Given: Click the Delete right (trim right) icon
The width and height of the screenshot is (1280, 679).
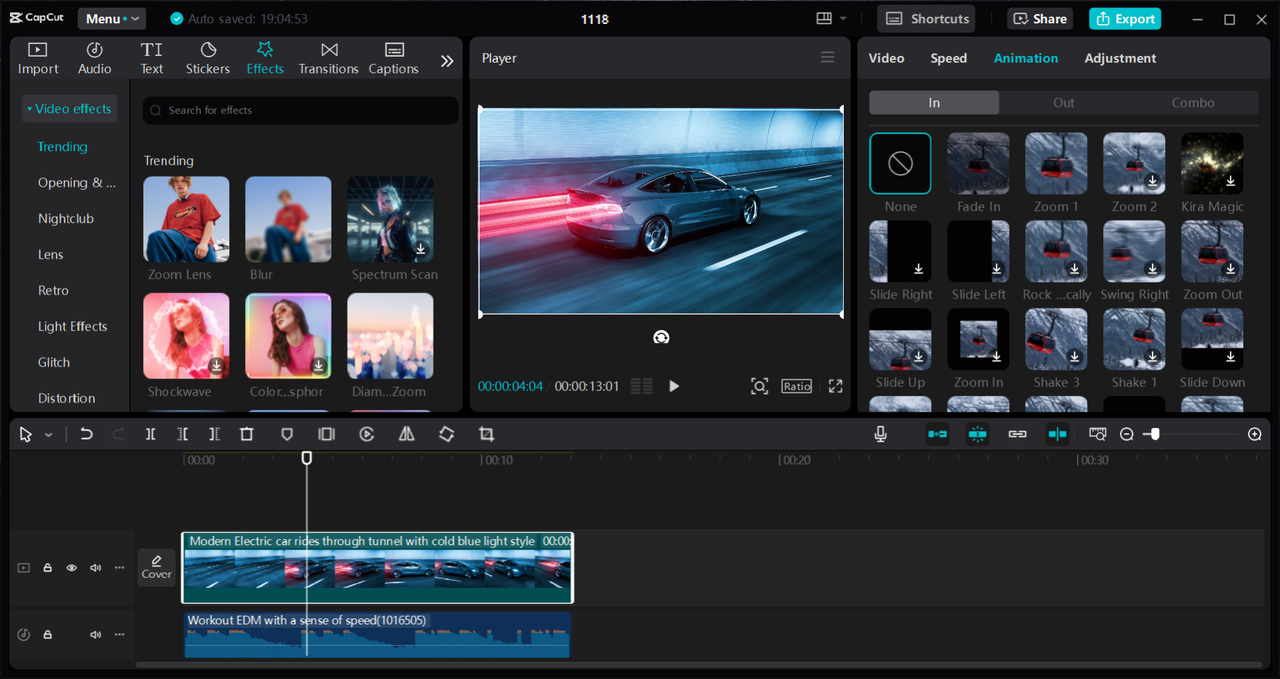Looking at the screenshot, I should click(214, 434).
